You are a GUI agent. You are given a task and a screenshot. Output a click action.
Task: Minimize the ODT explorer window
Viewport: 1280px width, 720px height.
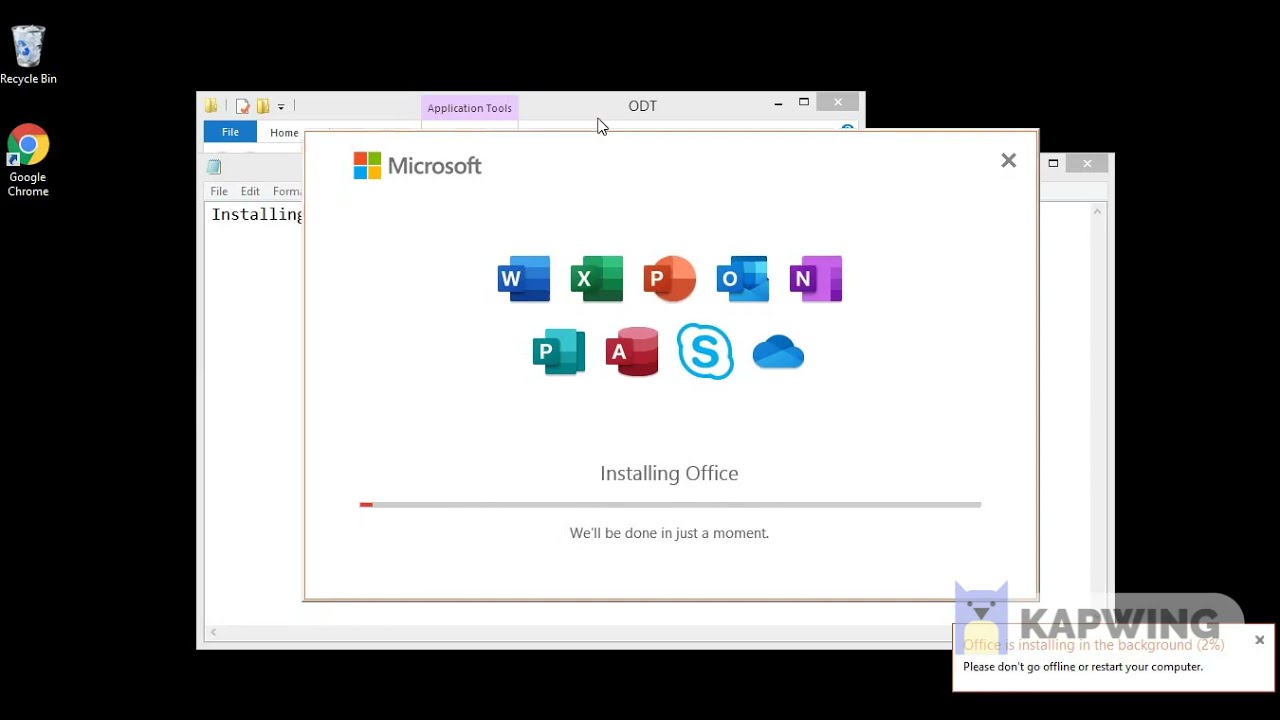pyautogui.click(x=778, y=102)
